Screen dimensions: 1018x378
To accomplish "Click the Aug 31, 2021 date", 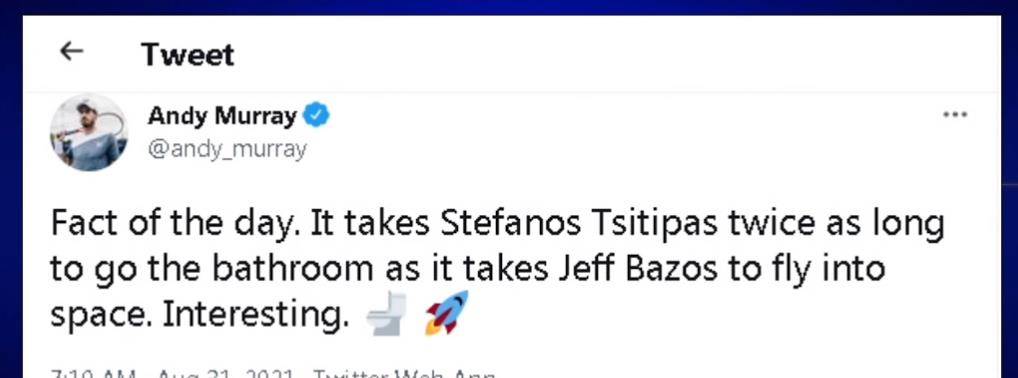I will coord(226,374).
